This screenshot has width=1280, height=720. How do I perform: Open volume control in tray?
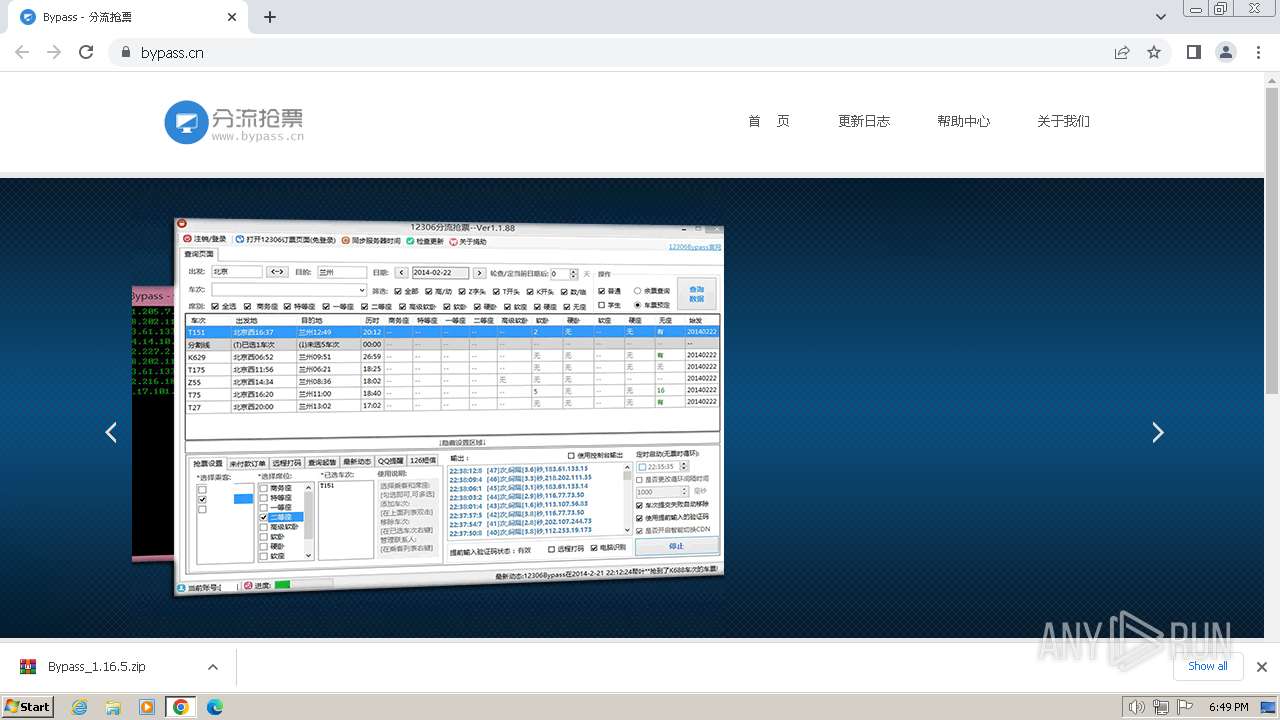pyautogui.click(x=1137, y=707)
